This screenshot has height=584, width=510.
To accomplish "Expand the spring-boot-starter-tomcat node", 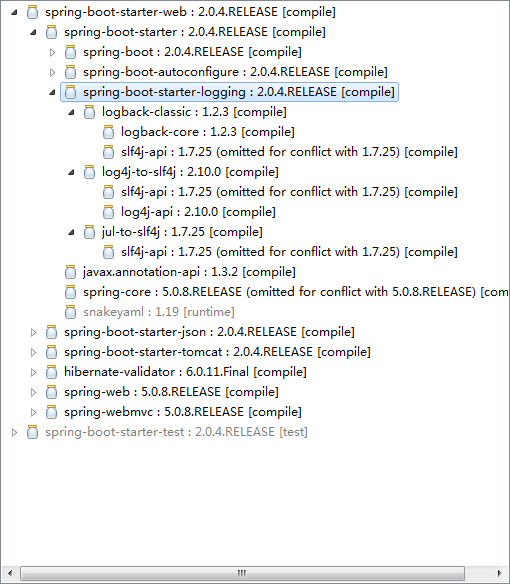I will [34, 352].
